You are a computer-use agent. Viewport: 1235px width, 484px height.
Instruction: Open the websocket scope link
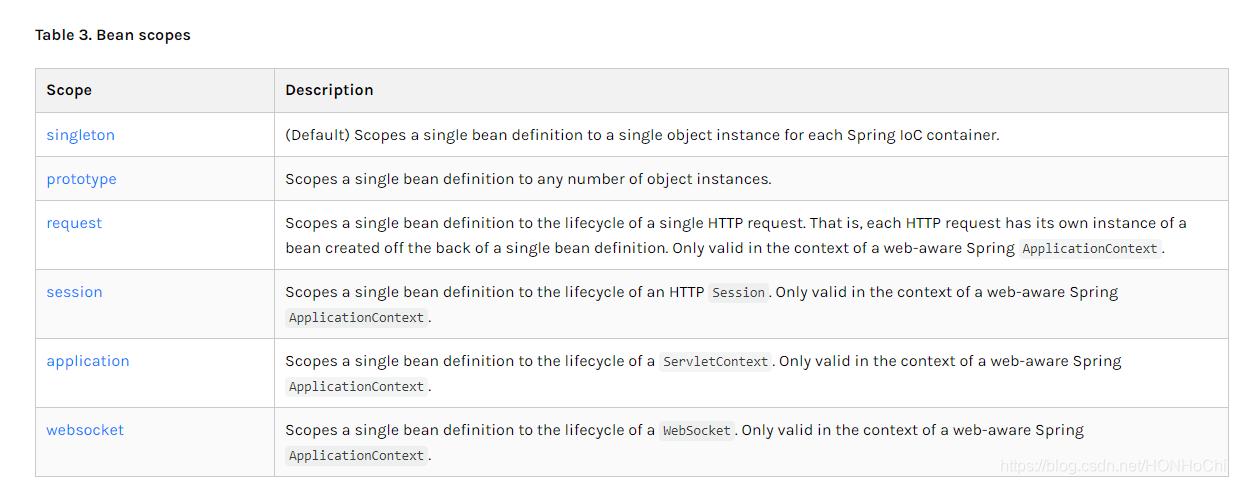[x=85, y=430]
